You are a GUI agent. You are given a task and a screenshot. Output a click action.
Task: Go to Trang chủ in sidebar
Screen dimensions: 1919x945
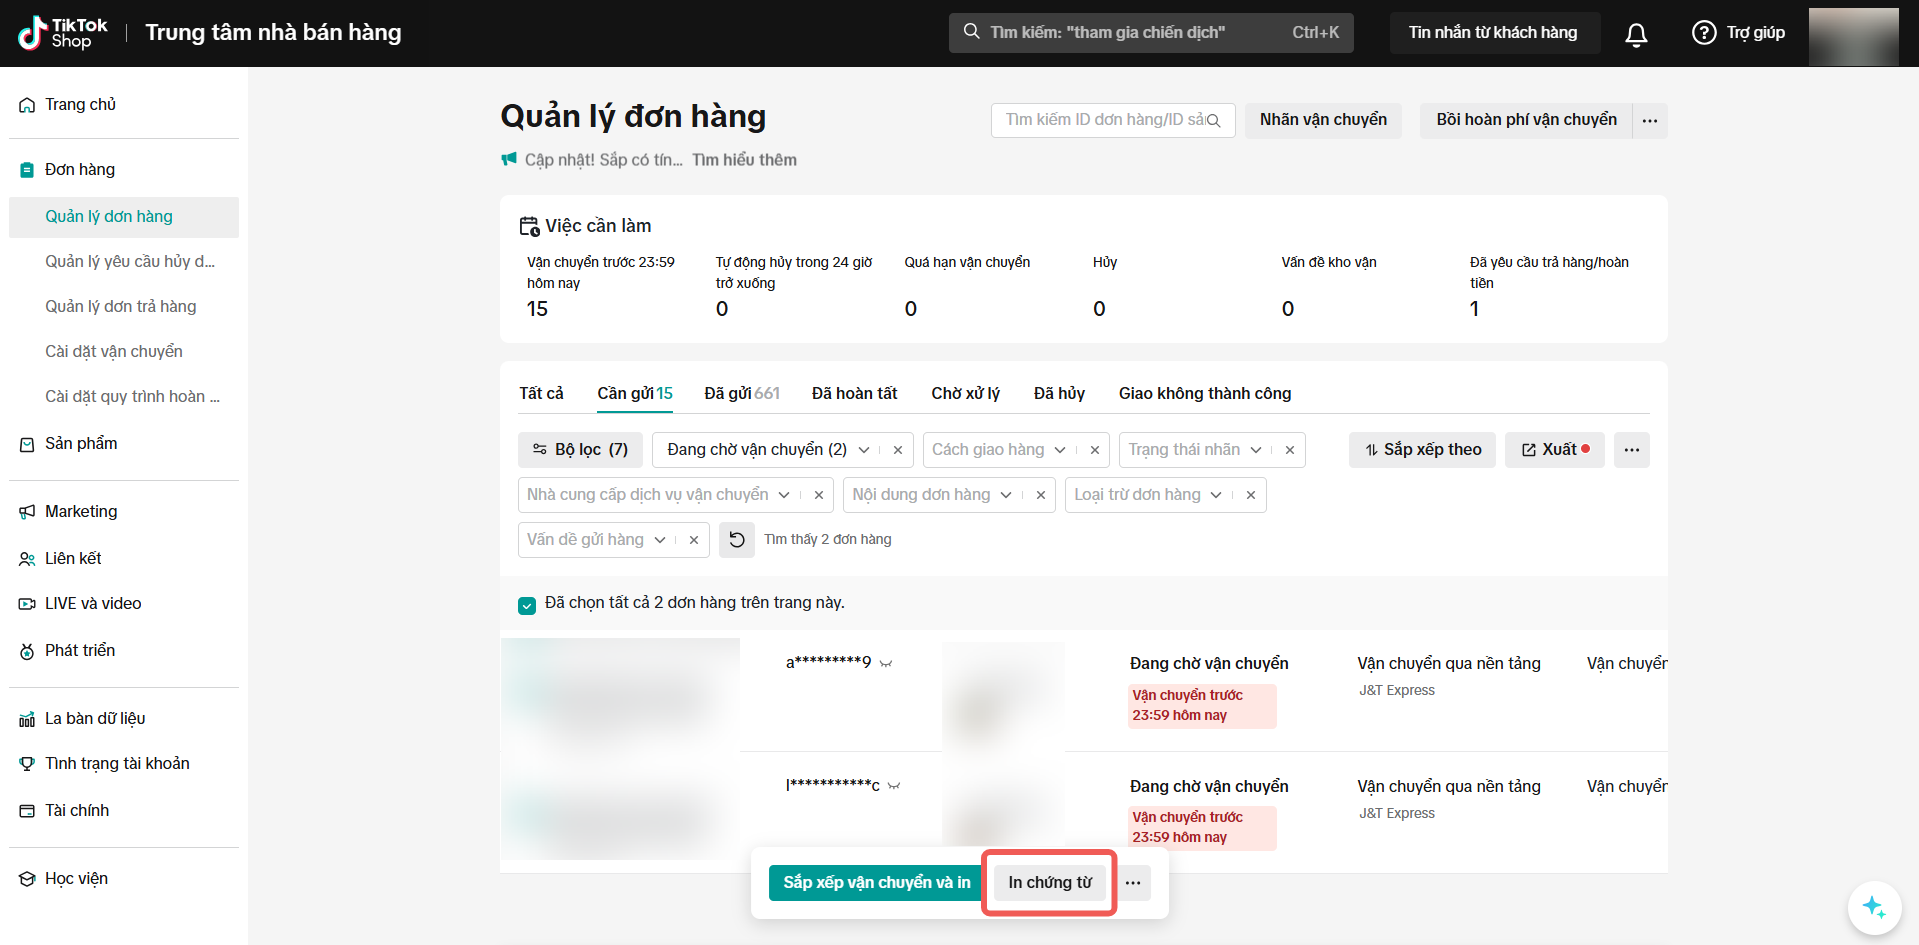tap(80, 105)
